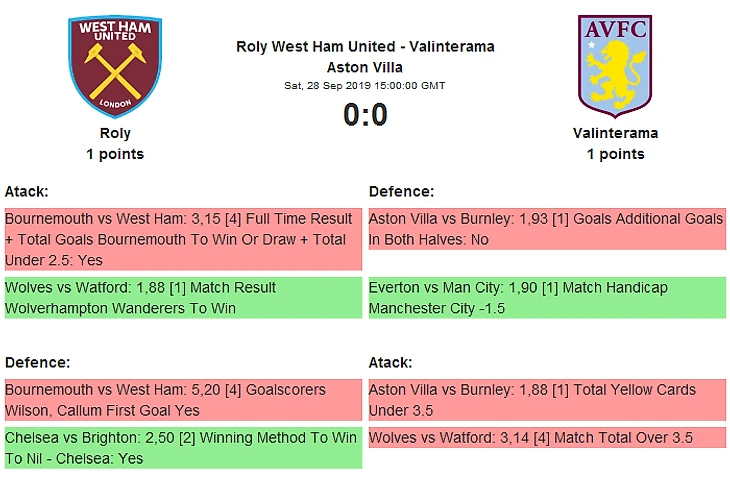Select the Valinterama player name
This screenshot has height=480, width=730.
click(615, 133)
